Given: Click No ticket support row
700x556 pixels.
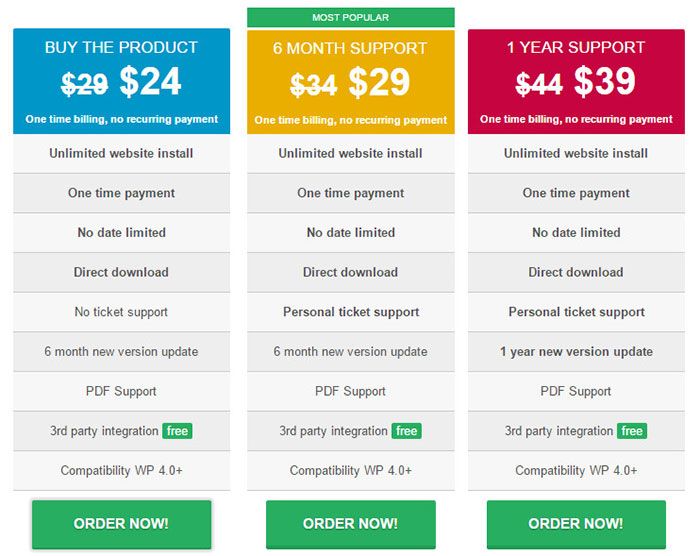Looking at the screenshot, I should point(121,312).
